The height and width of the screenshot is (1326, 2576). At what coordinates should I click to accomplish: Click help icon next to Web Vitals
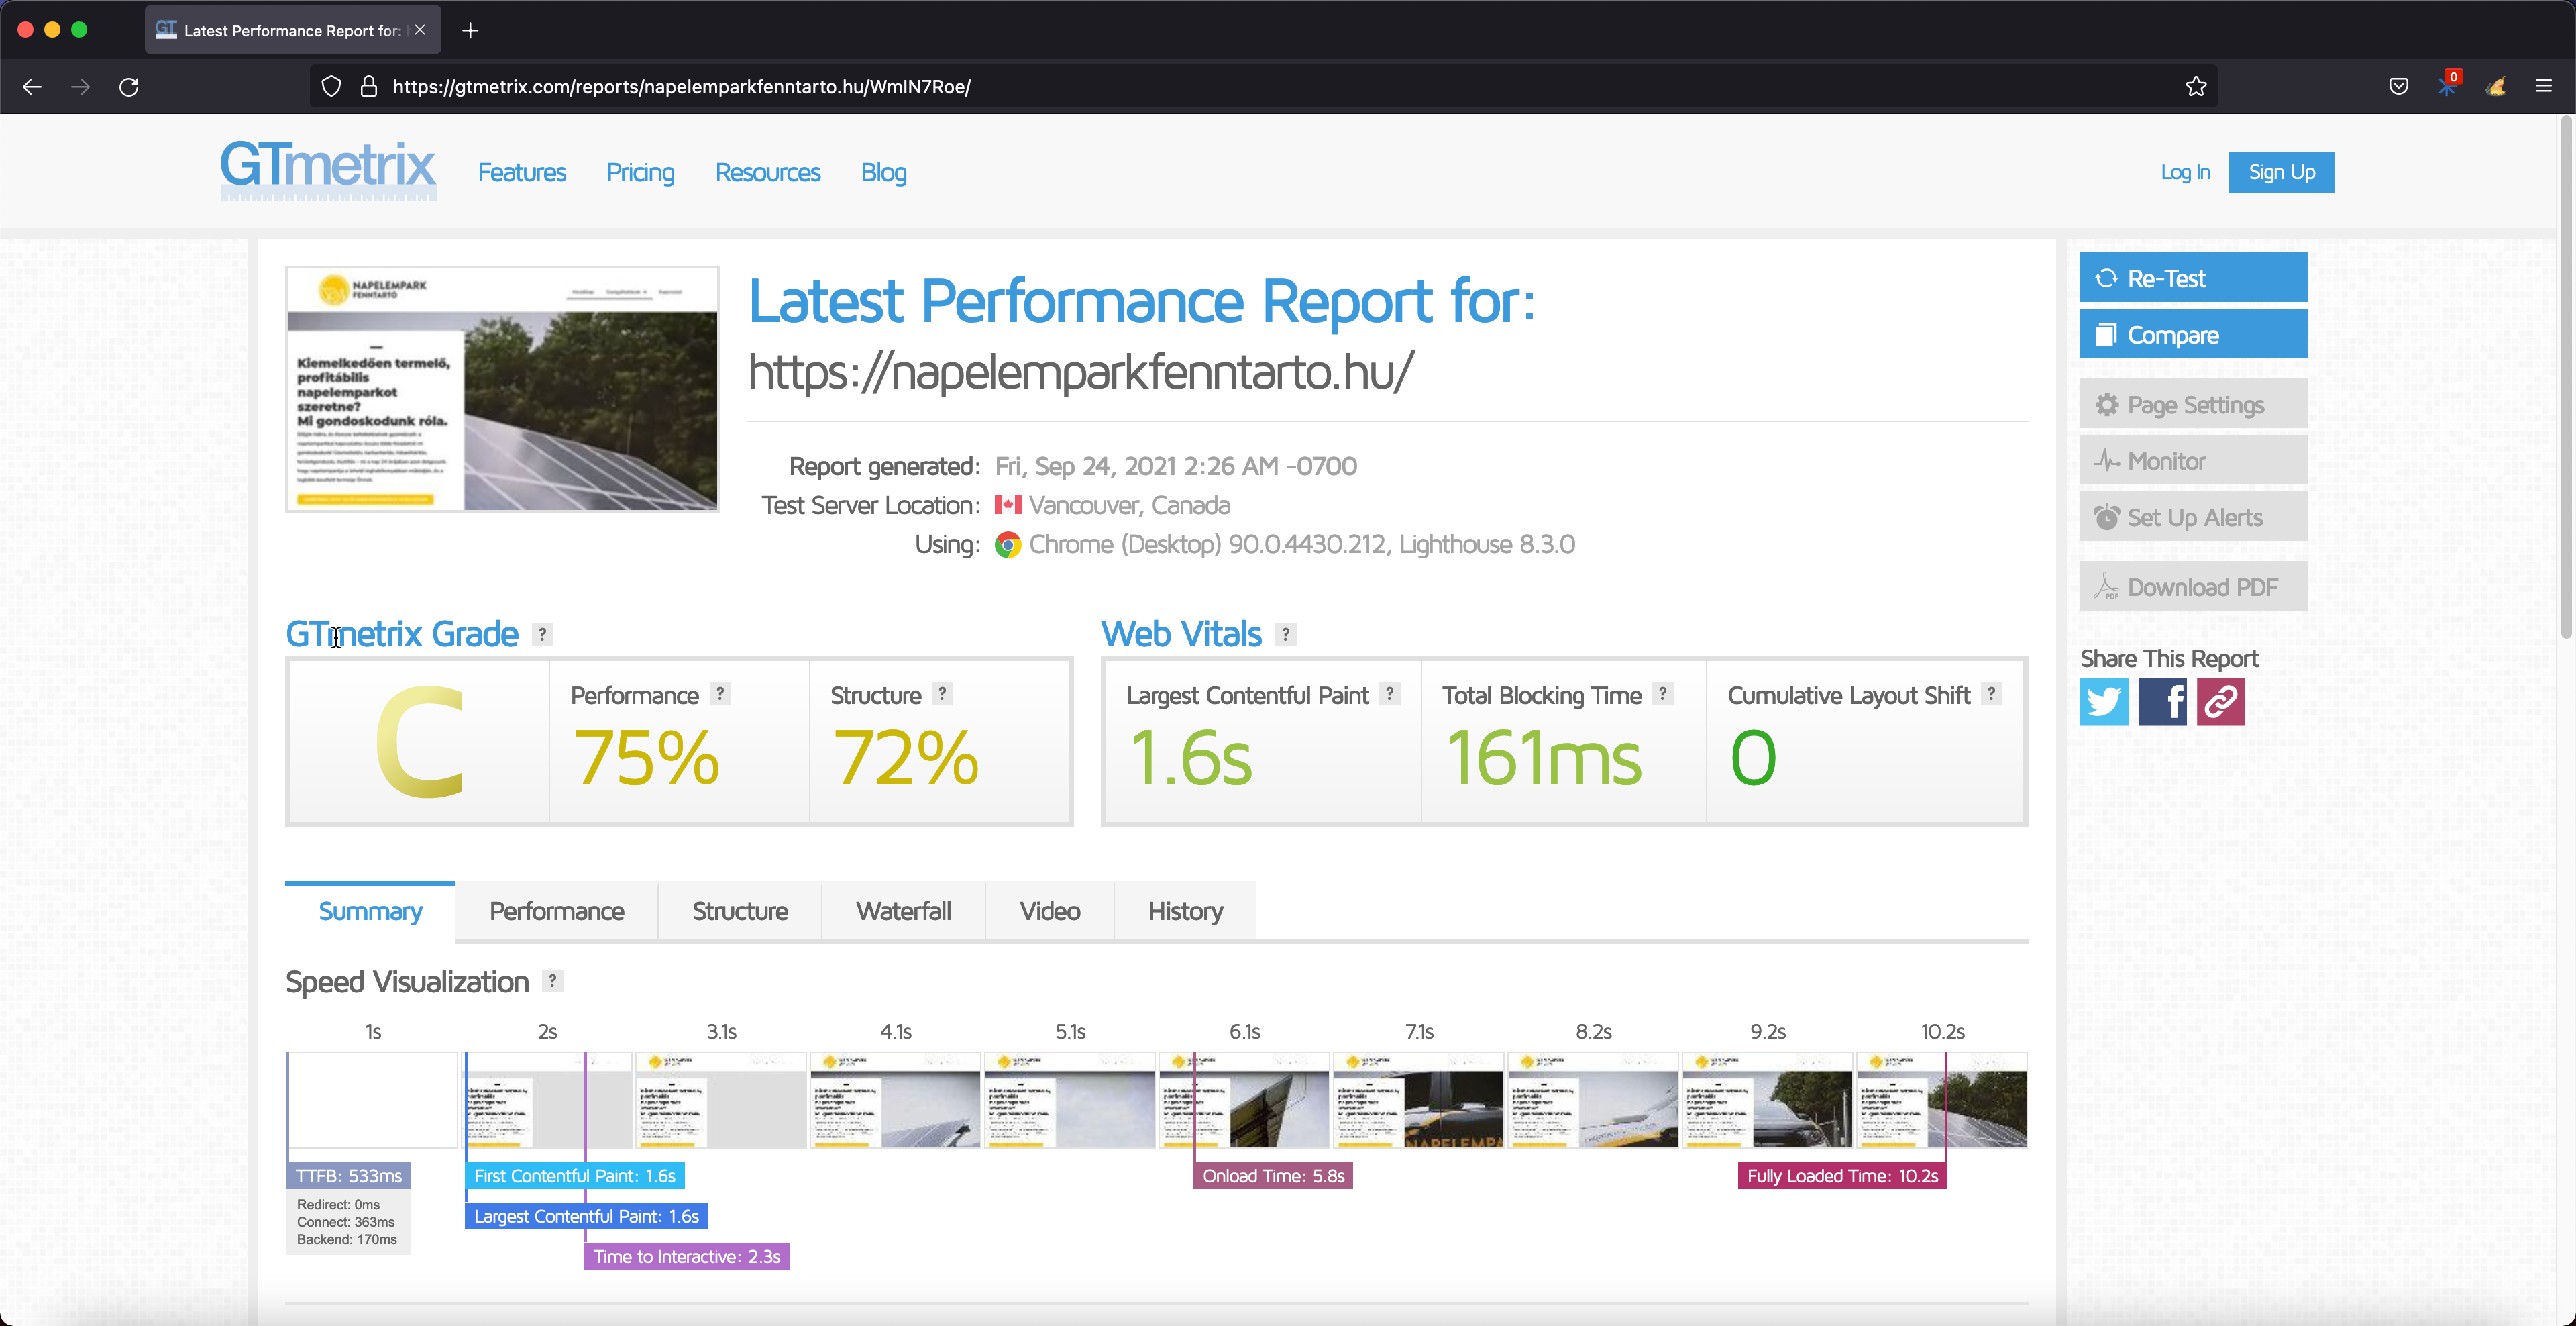(1285, 634)
